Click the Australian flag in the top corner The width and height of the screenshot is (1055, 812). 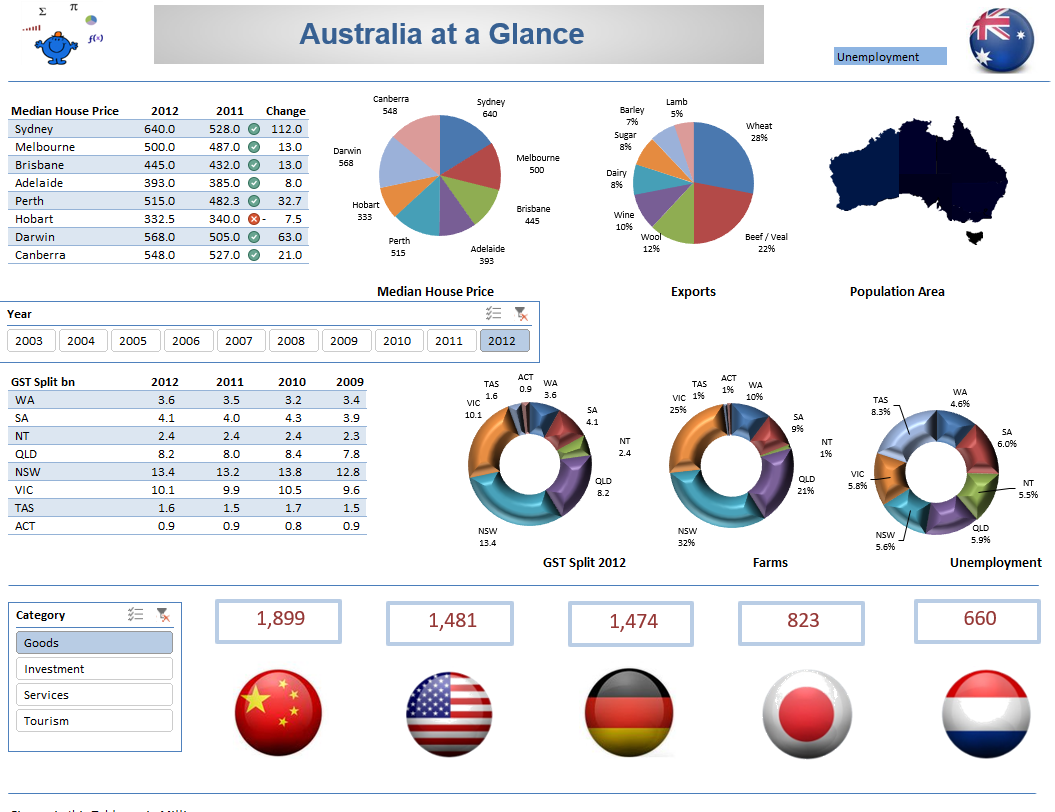[x=1000, y=42]
